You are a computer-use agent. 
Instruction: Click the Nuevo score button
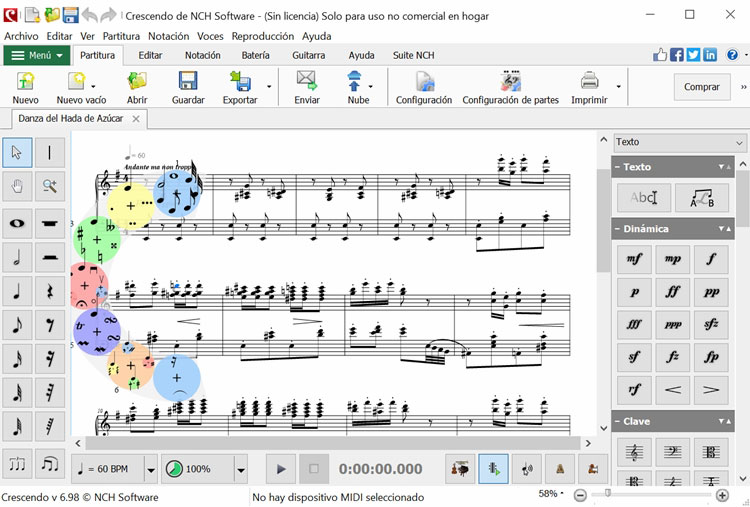tap(25, 87)
